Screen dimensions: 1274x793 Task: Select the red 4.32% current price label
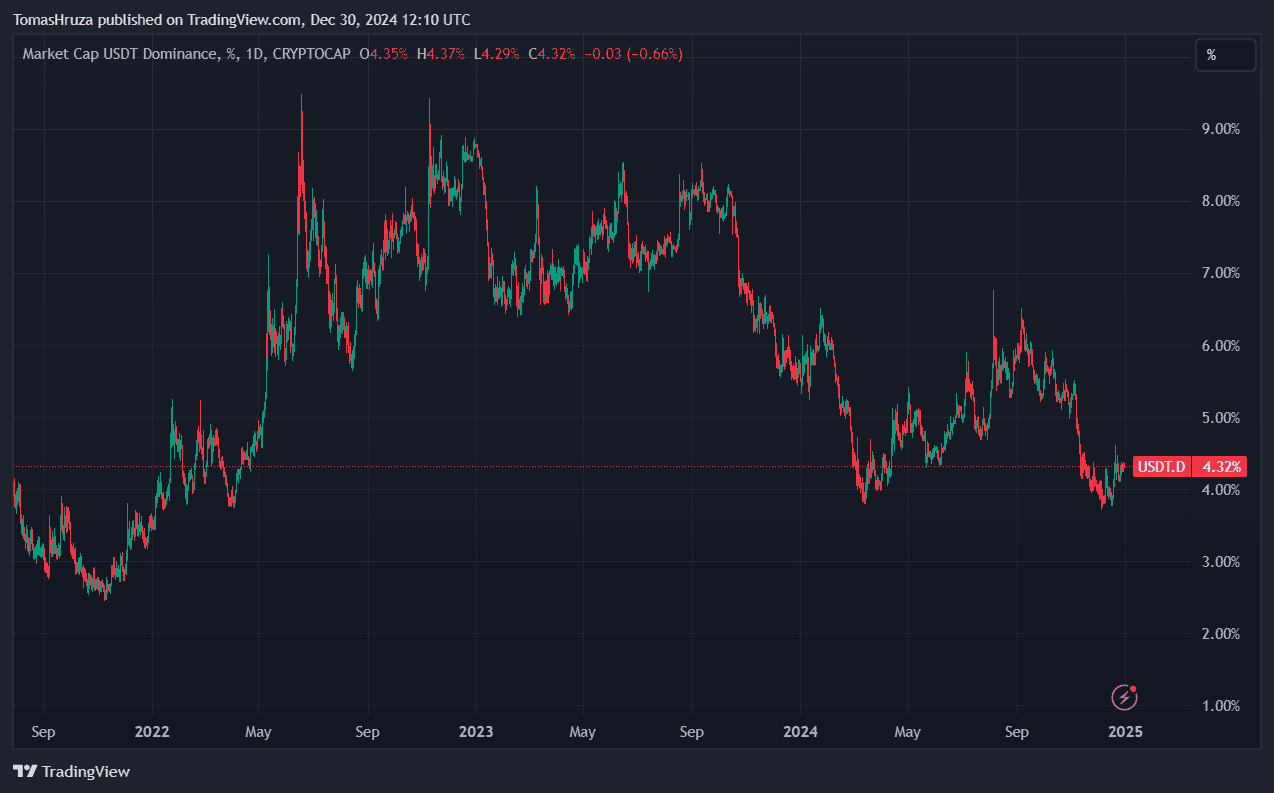pos(1222,467)
